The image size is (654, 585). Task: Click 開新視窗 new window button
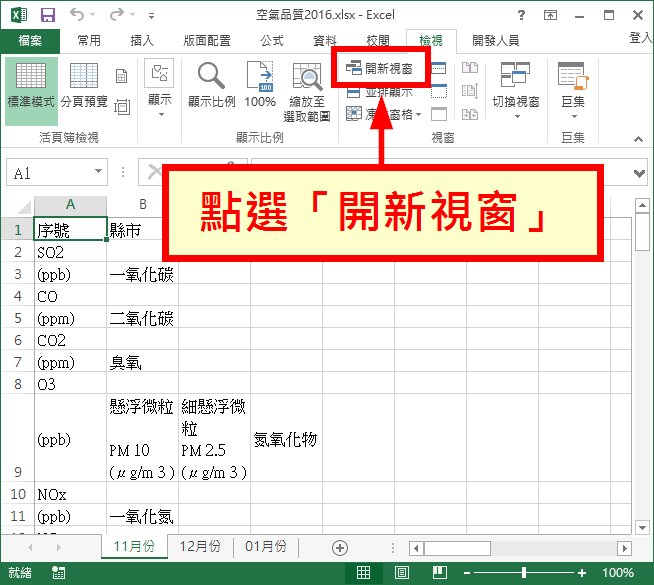[x=380, y=68]
